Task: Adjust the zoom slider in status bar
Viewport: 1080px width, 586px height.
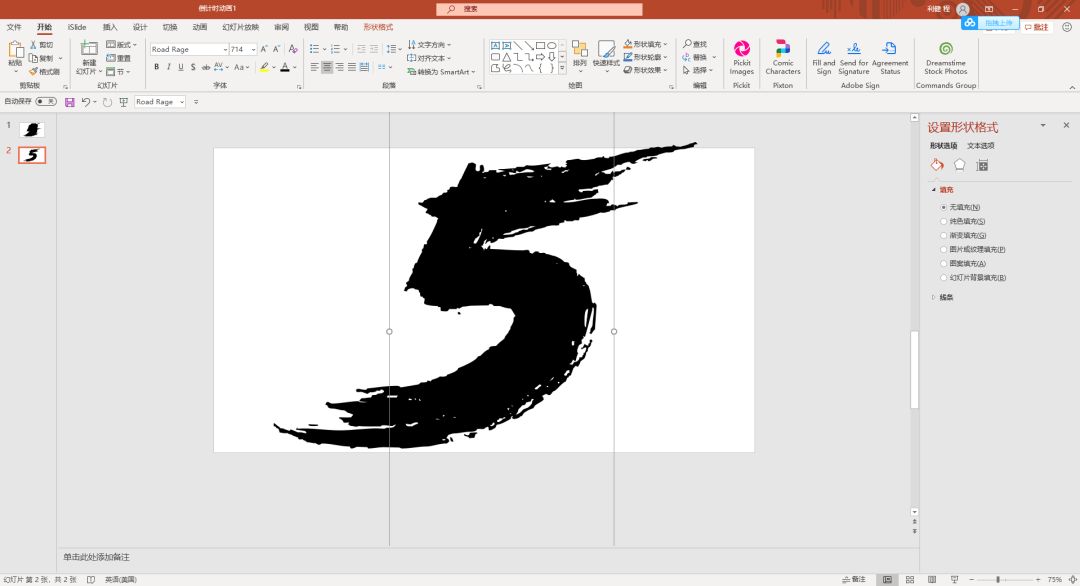Action: (x=997, y=580)
